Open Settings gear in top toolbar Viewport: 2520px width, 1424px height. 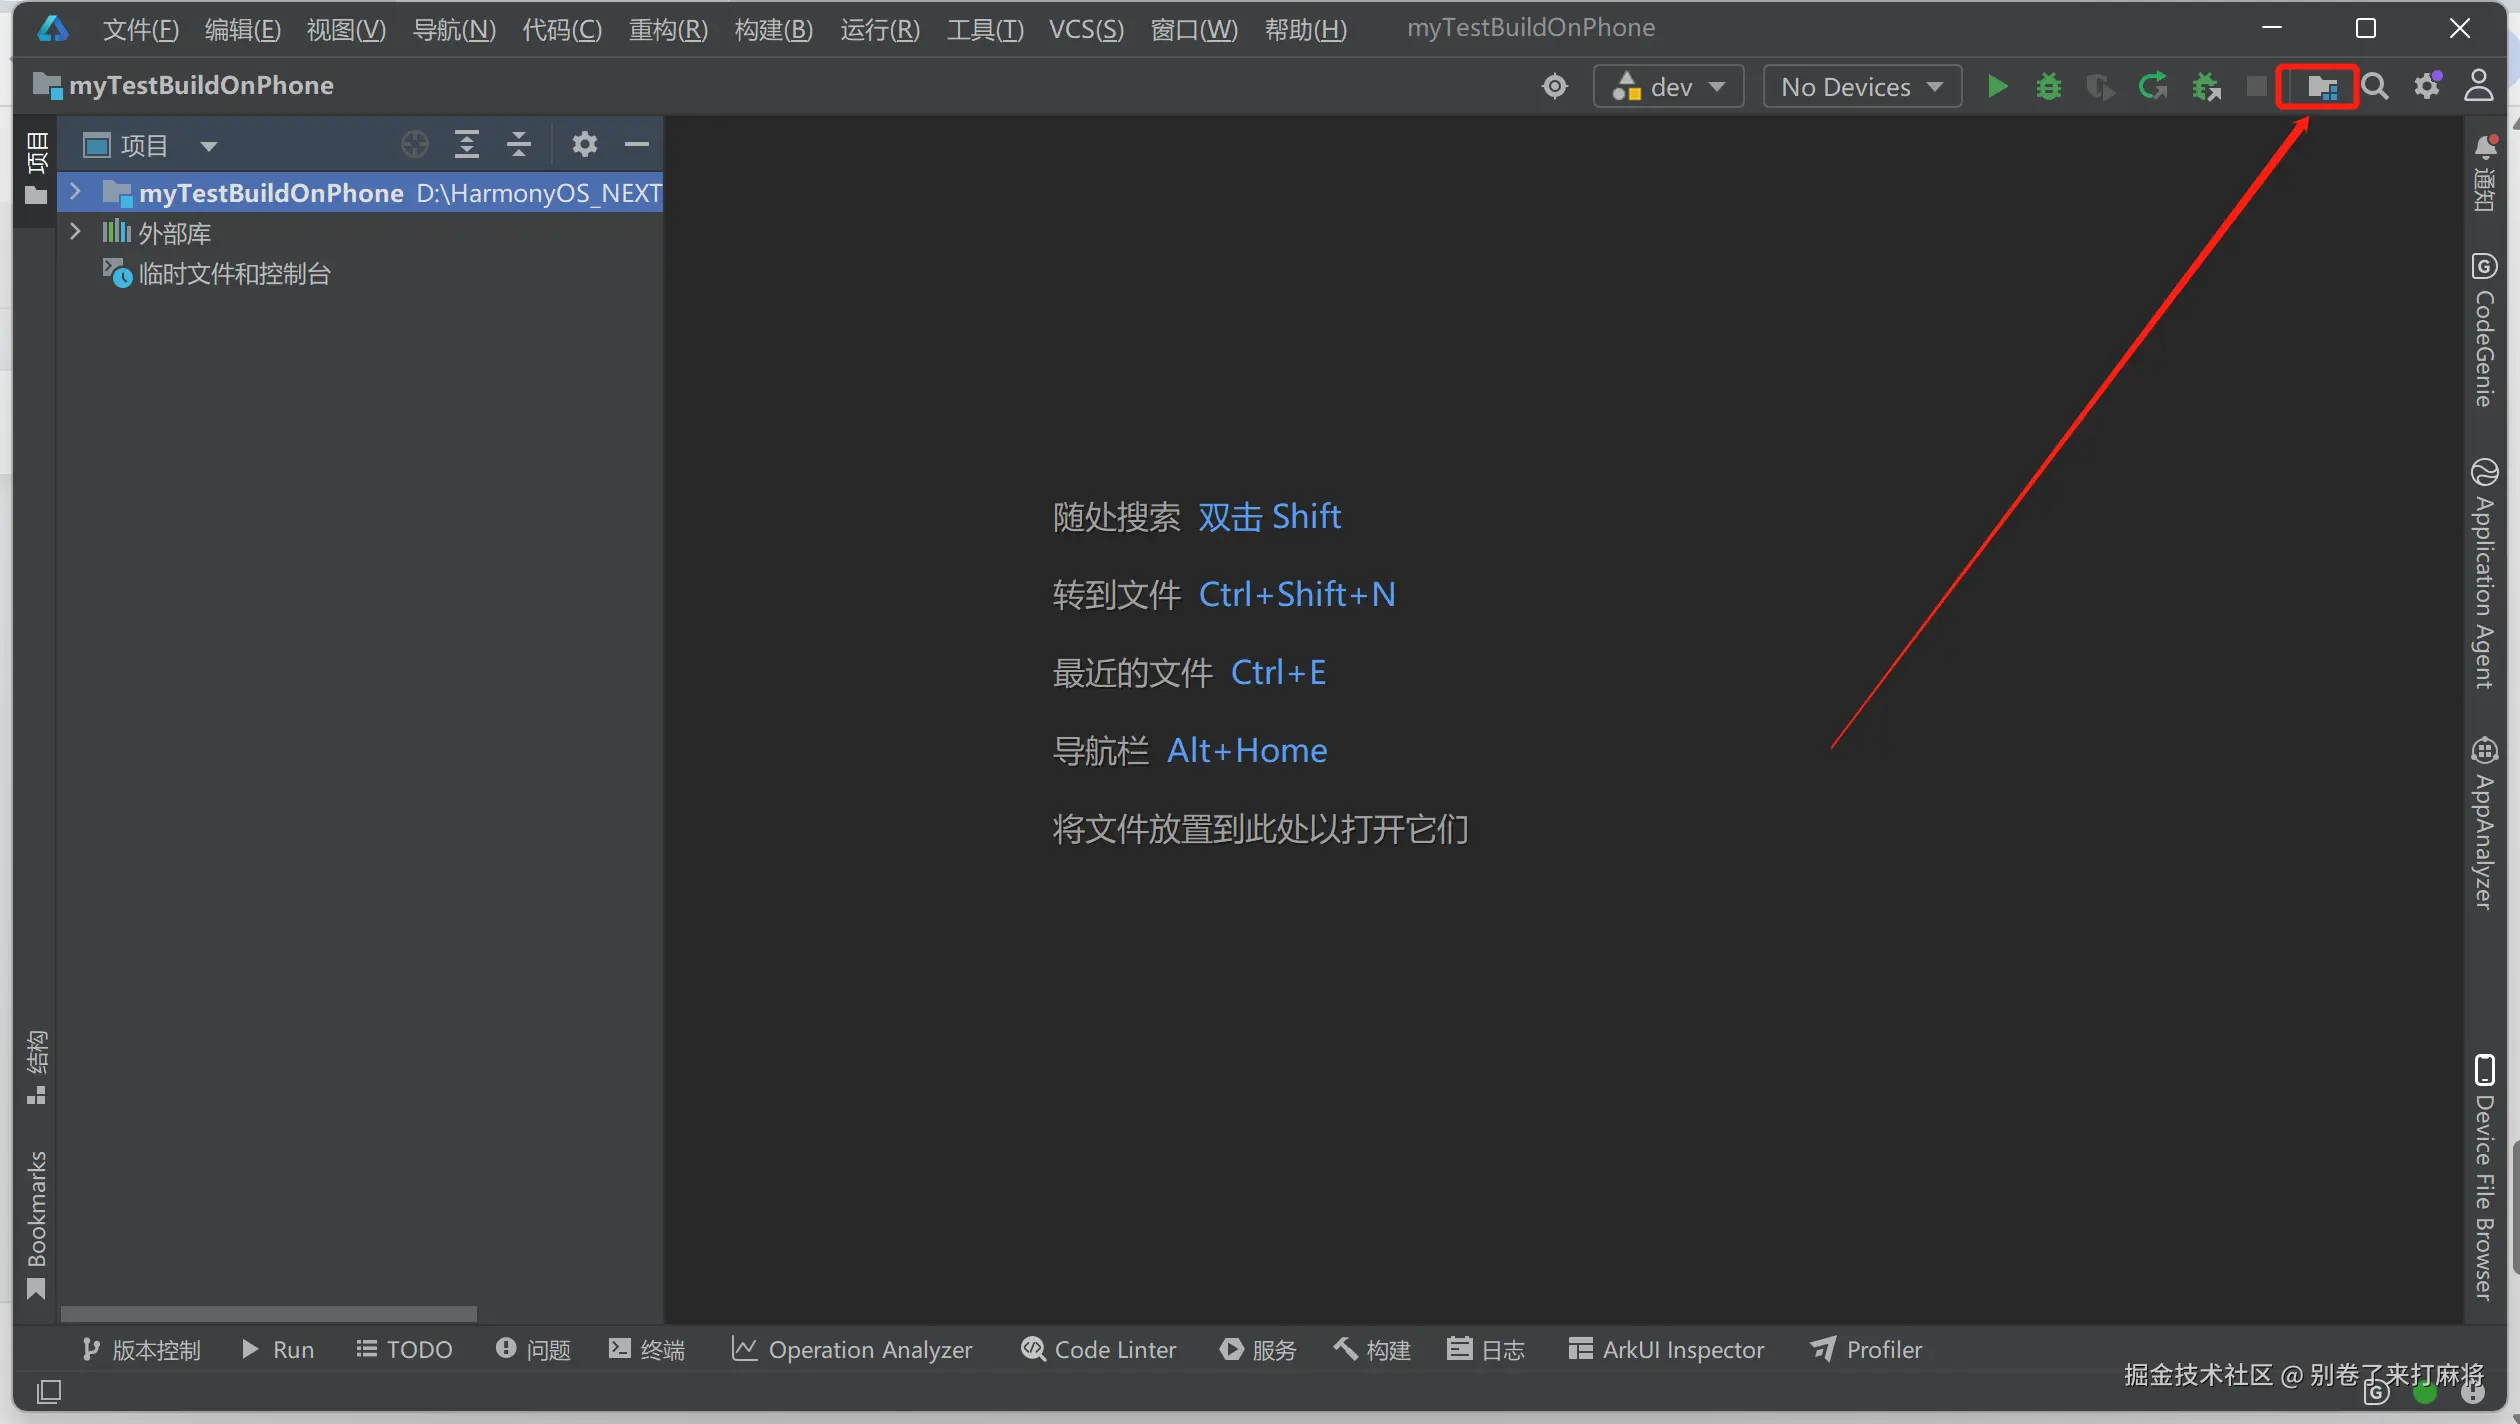(2427, 87)
